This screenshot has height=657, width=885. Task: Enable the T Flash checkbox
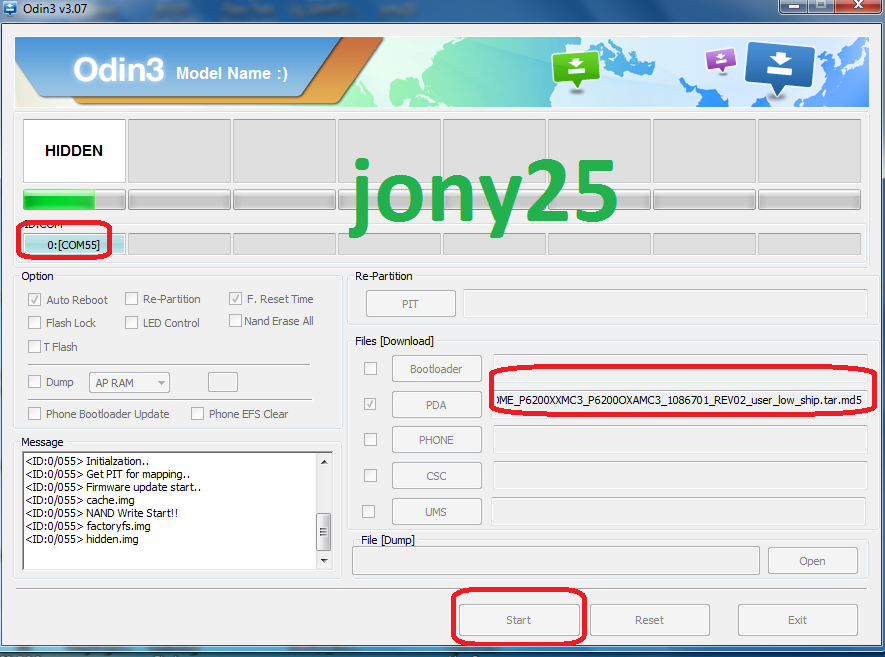click(34, 347)
